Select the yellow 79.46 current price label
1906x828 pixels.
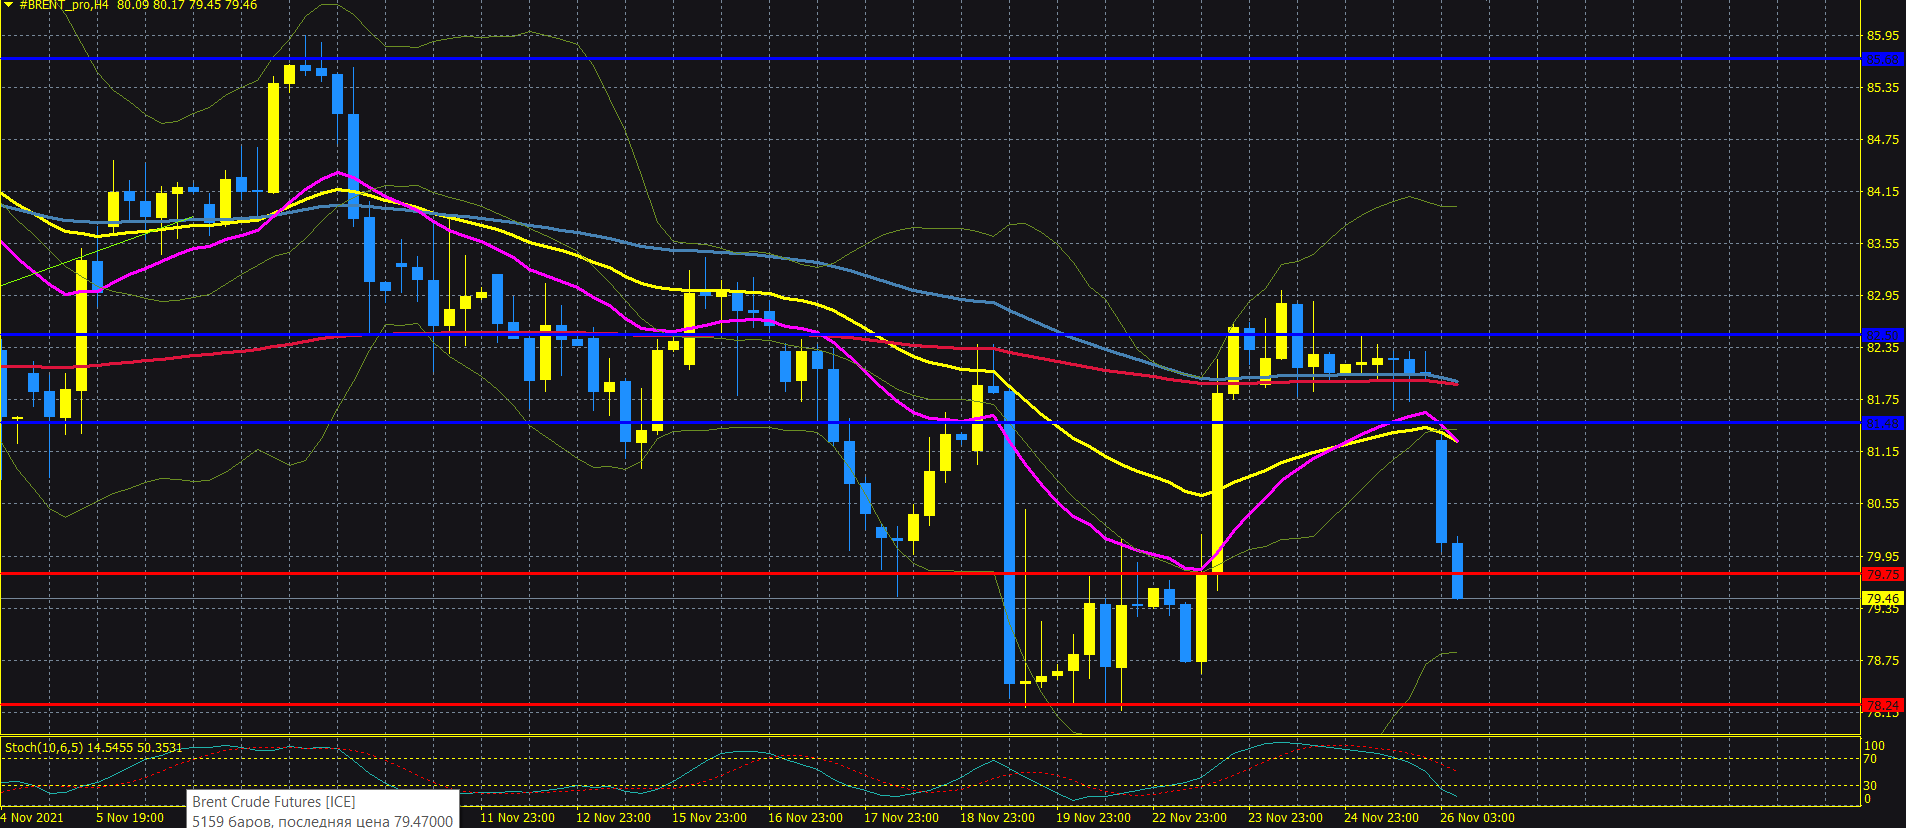tap(1883, 599)
